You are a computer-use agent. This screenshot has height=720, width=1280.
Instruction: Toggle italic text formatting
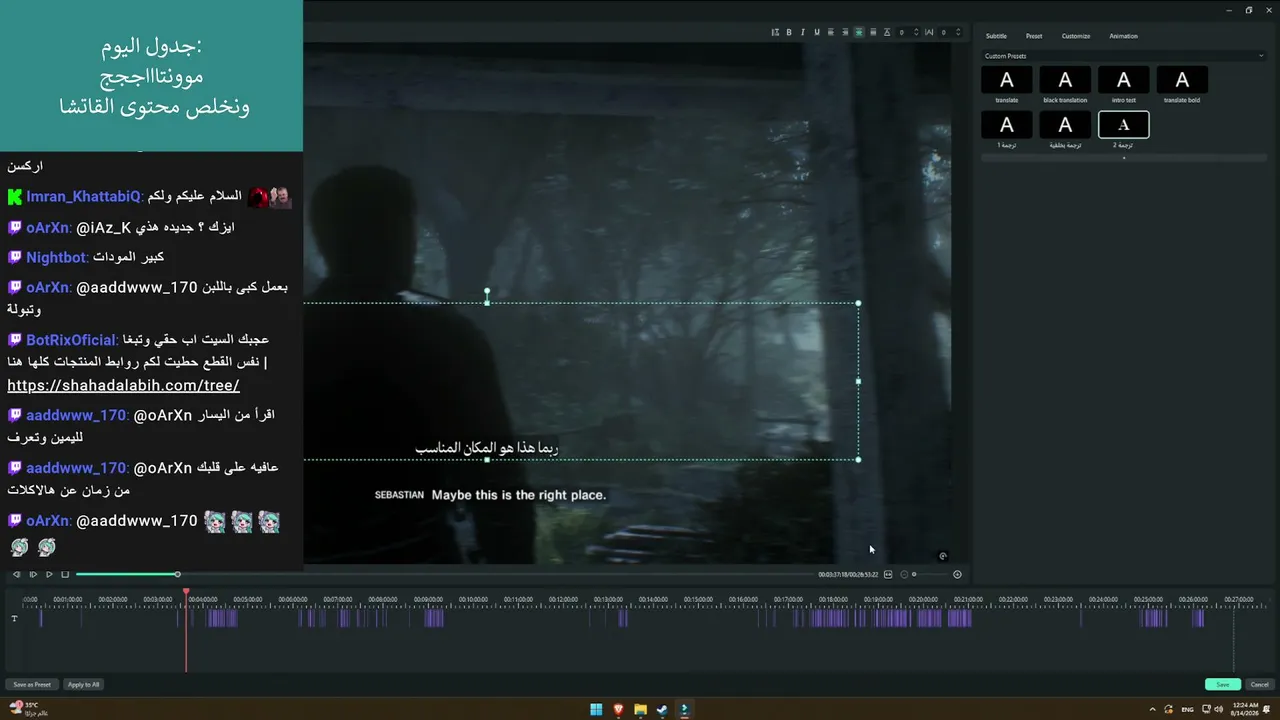pos(803,32)
